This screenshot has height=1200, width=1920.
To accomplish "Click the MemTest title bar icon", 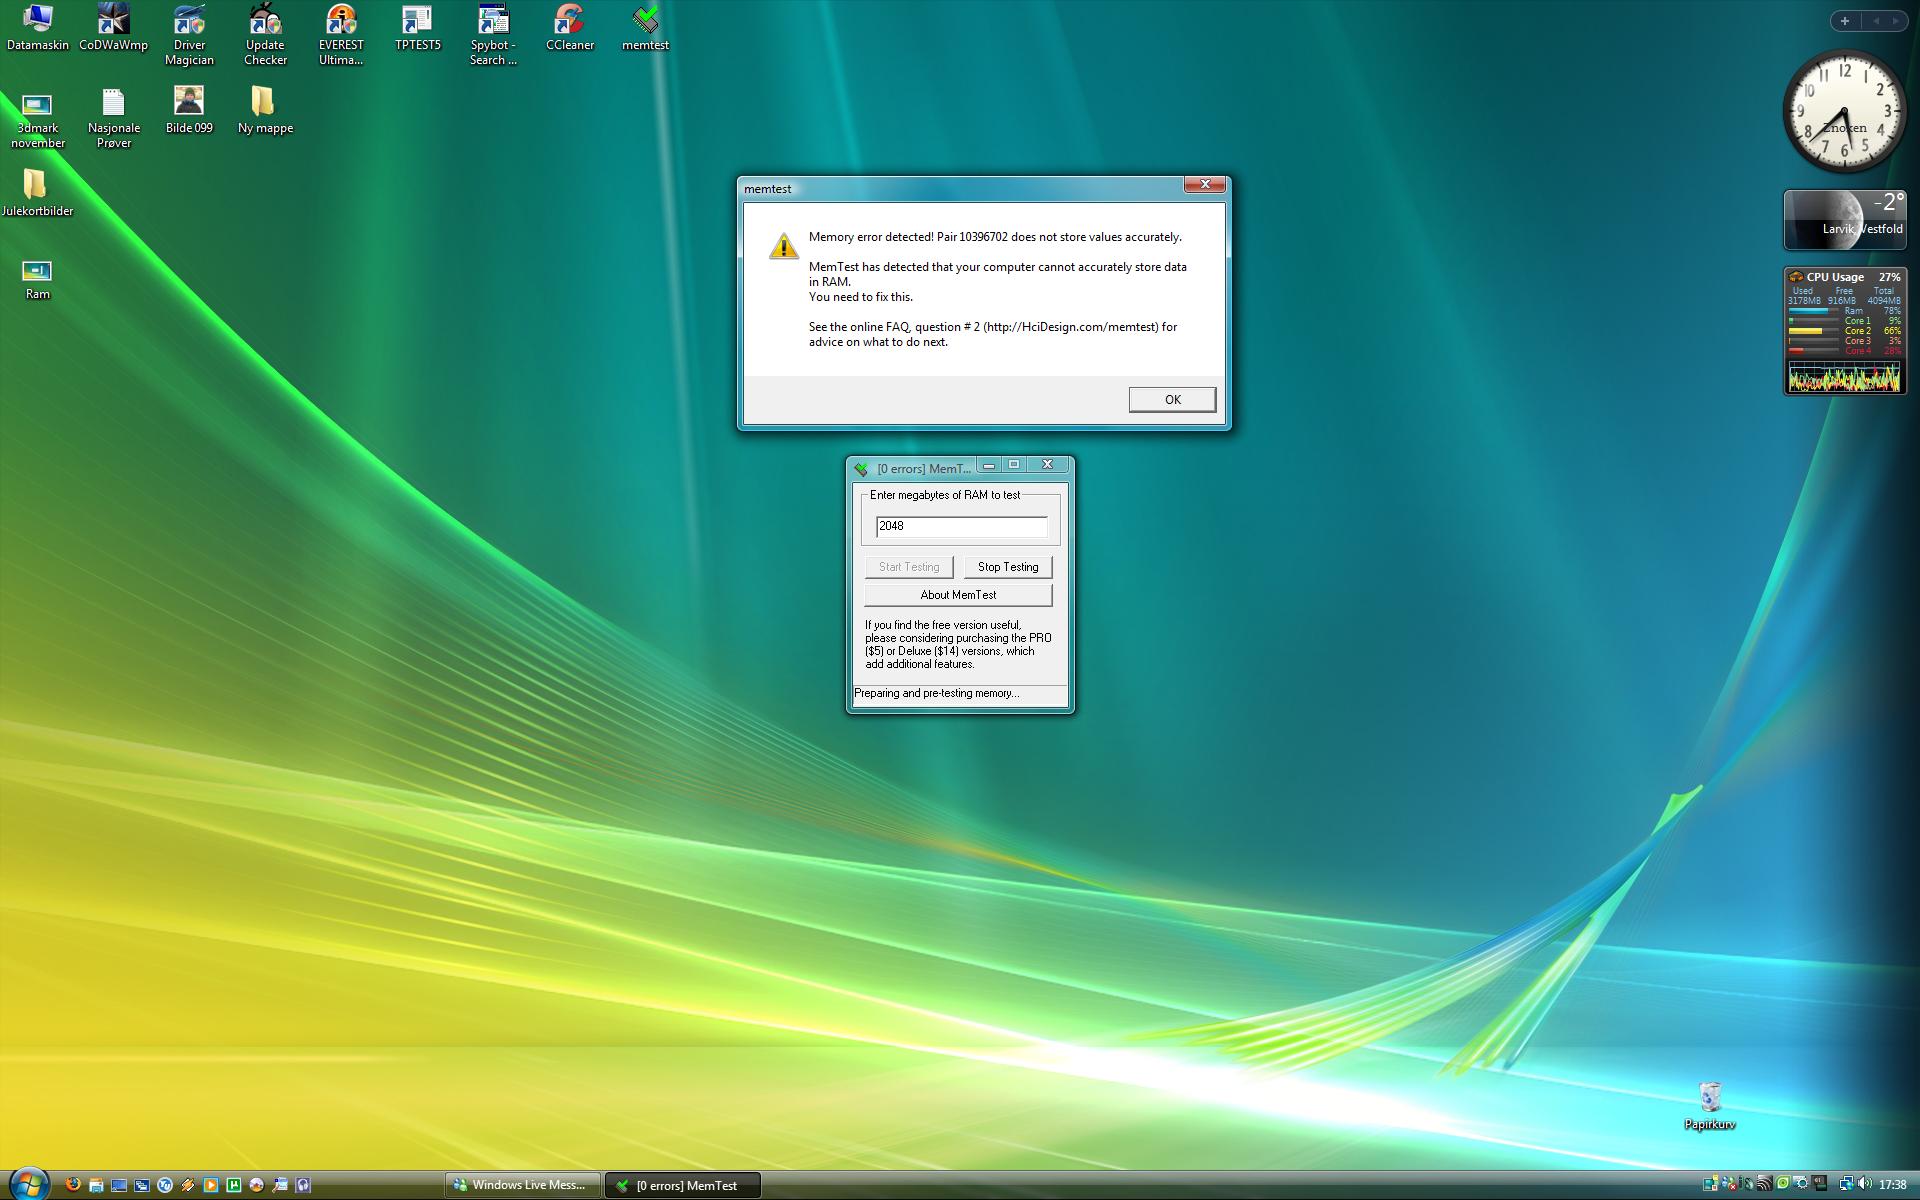I will [x=861, y=469].
